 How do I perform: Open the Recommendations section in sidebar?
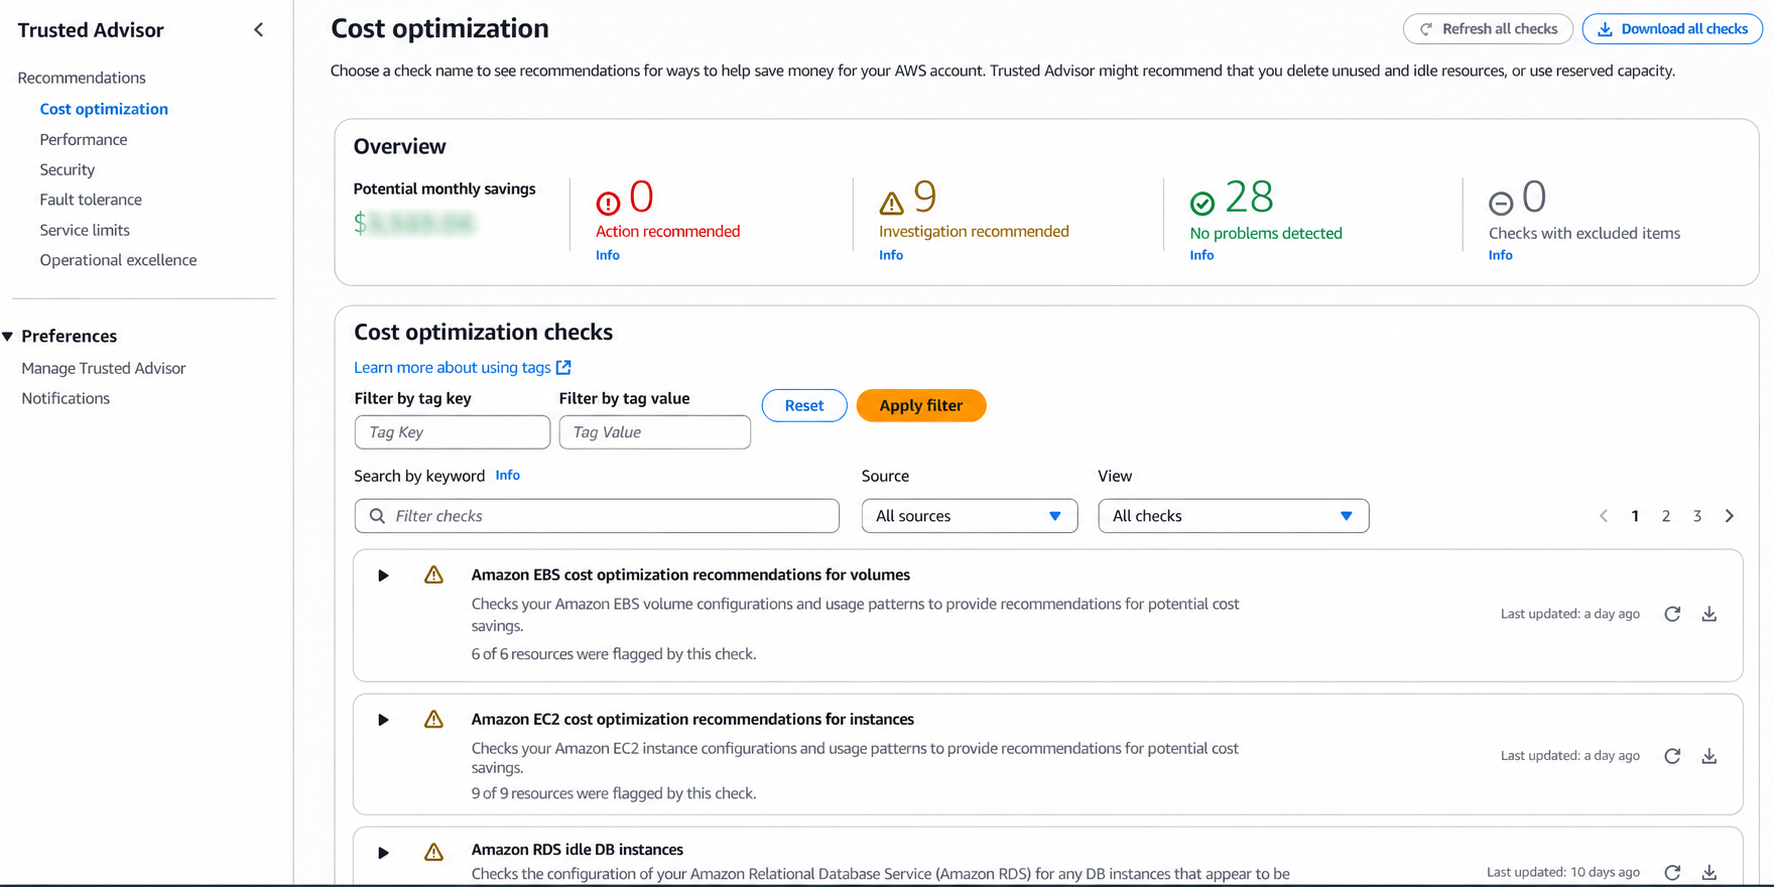point(82,78)
